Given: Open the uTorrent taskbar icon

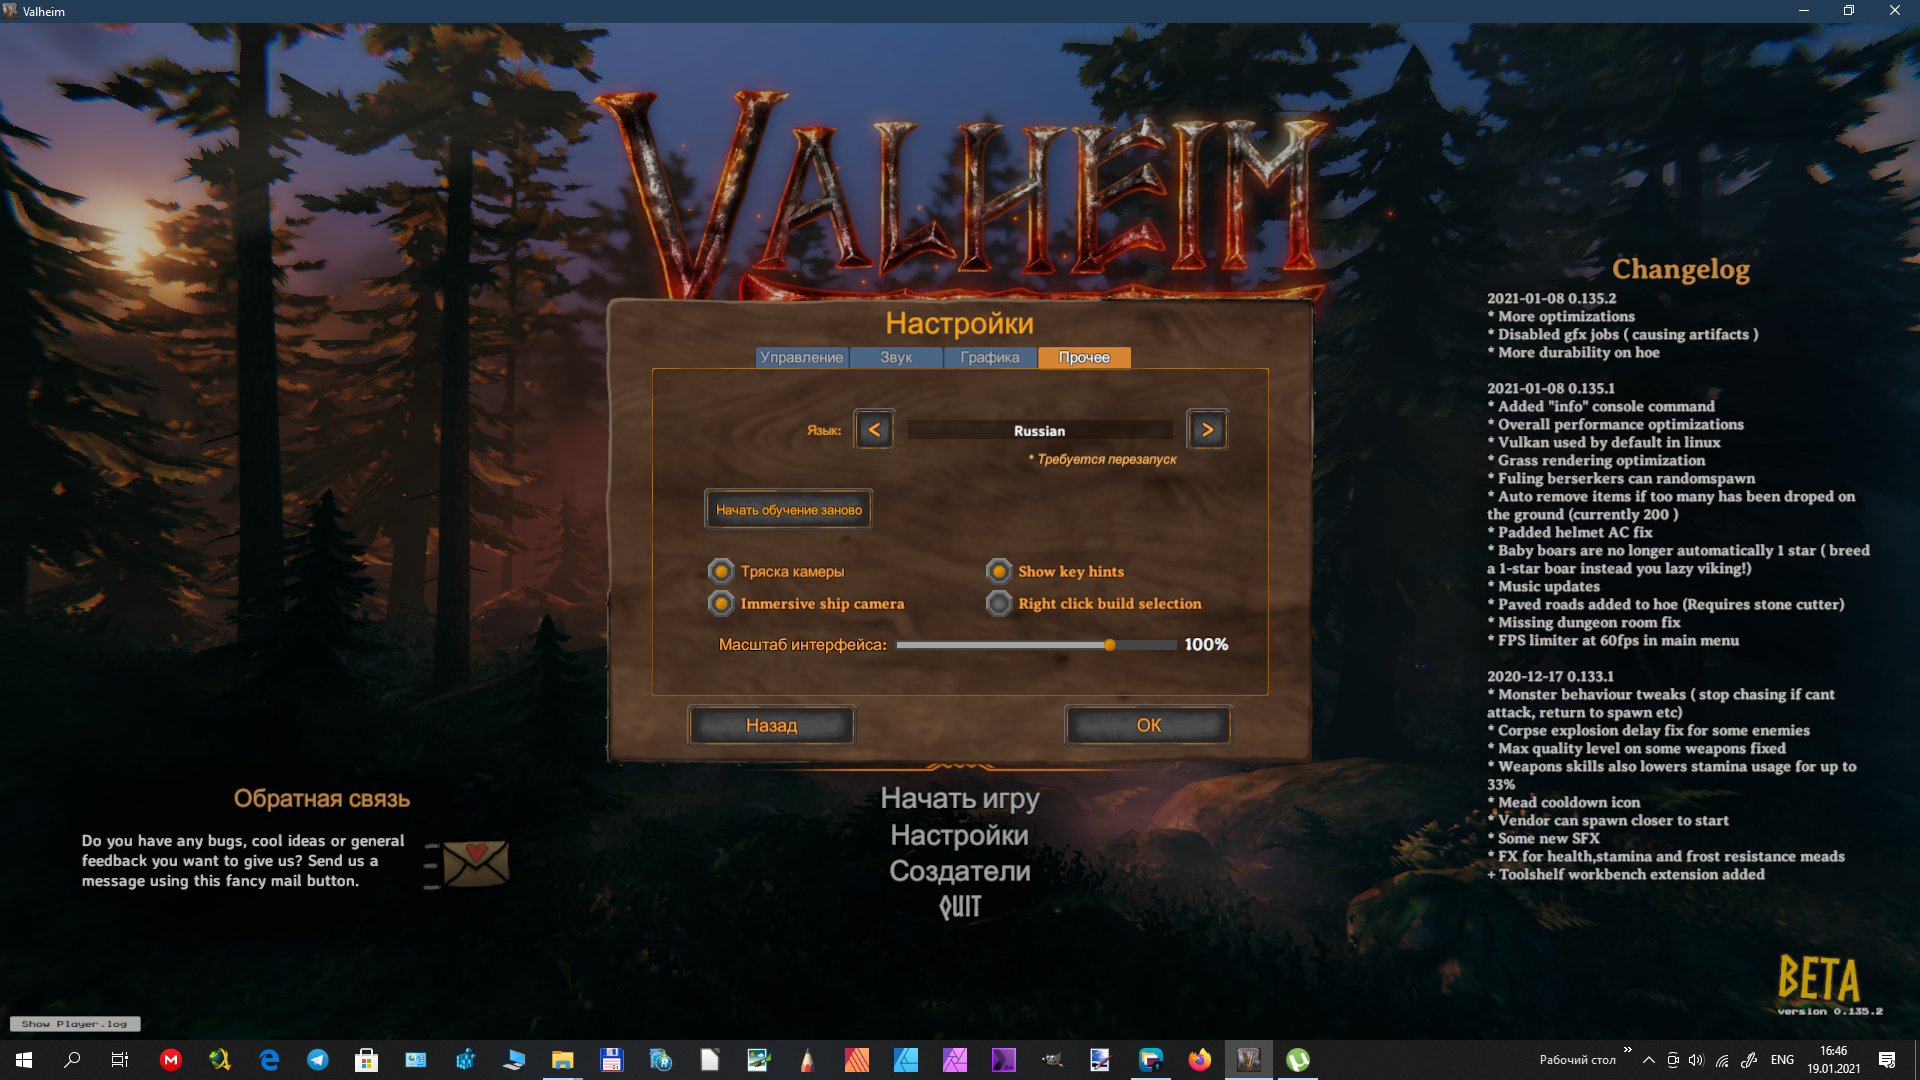Looking at the screenshot, I should [x=1297, y=1060].
